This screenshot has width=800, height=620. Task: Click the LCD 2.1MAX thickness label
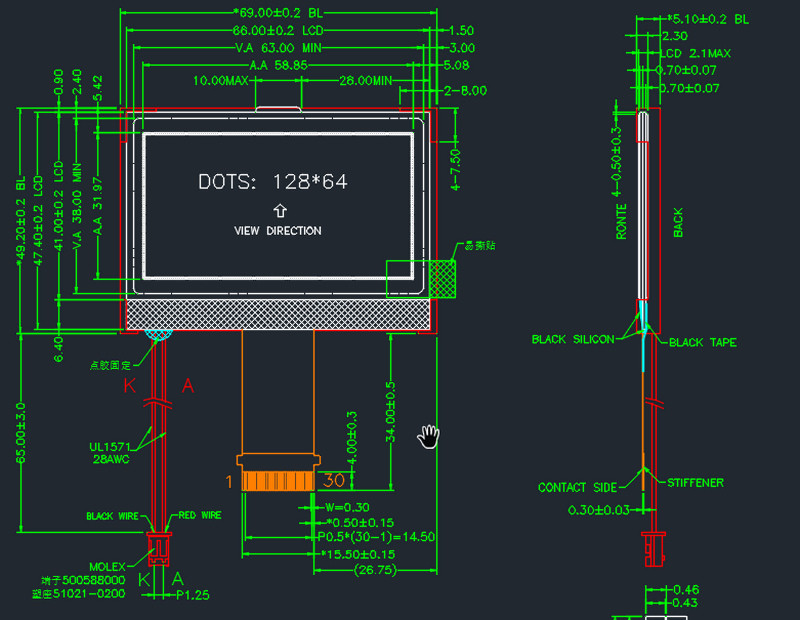tap(695, 54)
